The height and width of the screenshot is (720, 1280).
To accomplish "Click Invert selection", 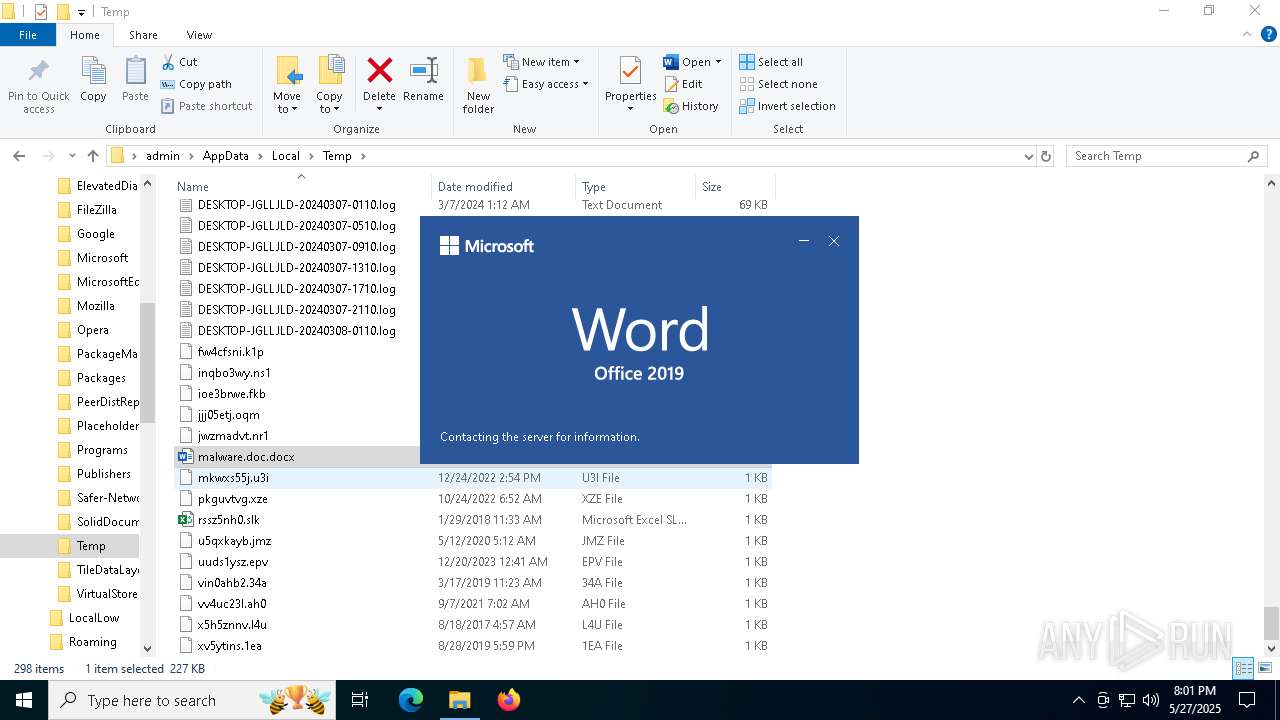I will (787, 106).
